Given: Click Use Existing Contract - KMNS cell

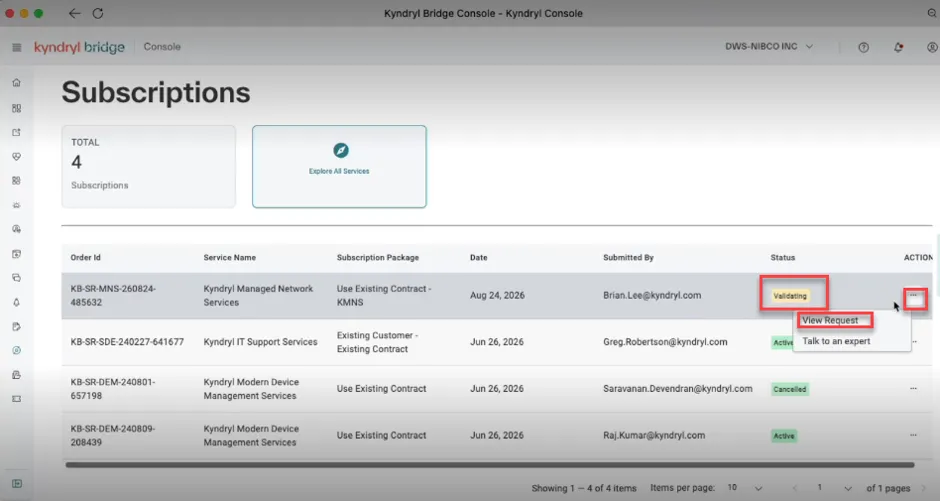Looking at the screenshot, I should pyautogui.click(x=384, y=295).
